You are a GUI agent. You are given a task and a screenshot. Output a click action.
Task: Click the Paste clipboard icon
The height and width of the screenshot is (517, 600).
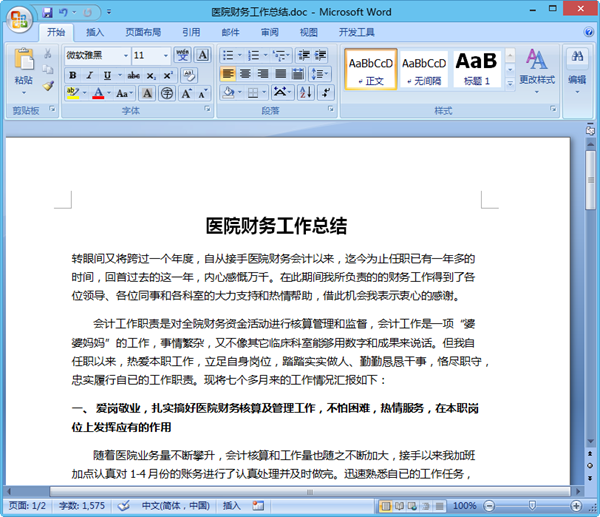24,60
